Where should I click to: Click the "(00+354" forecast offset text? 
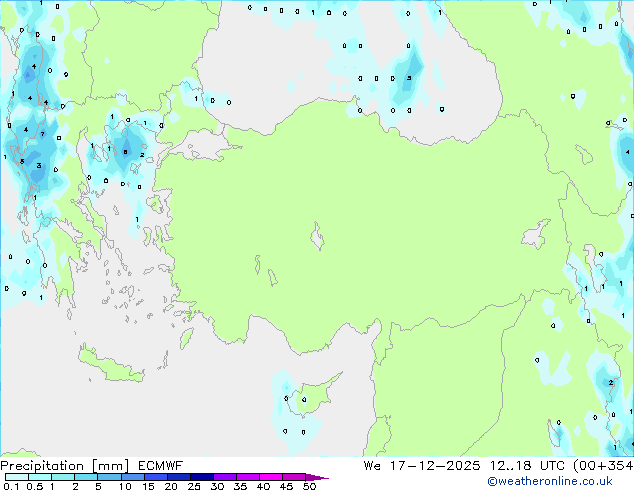[603, 466]
